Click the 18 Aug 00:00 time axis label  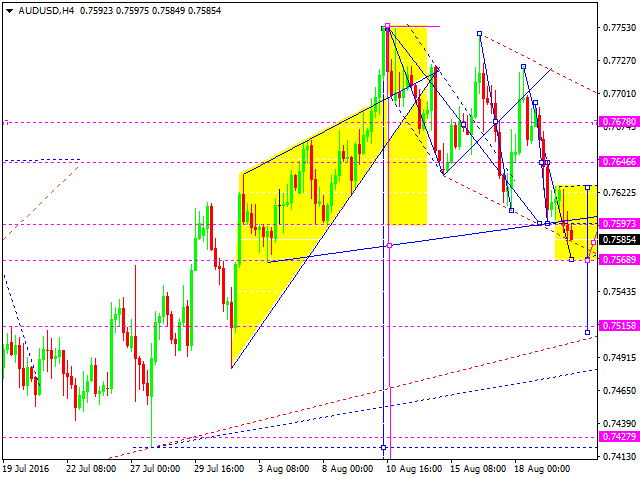[542, 469]
